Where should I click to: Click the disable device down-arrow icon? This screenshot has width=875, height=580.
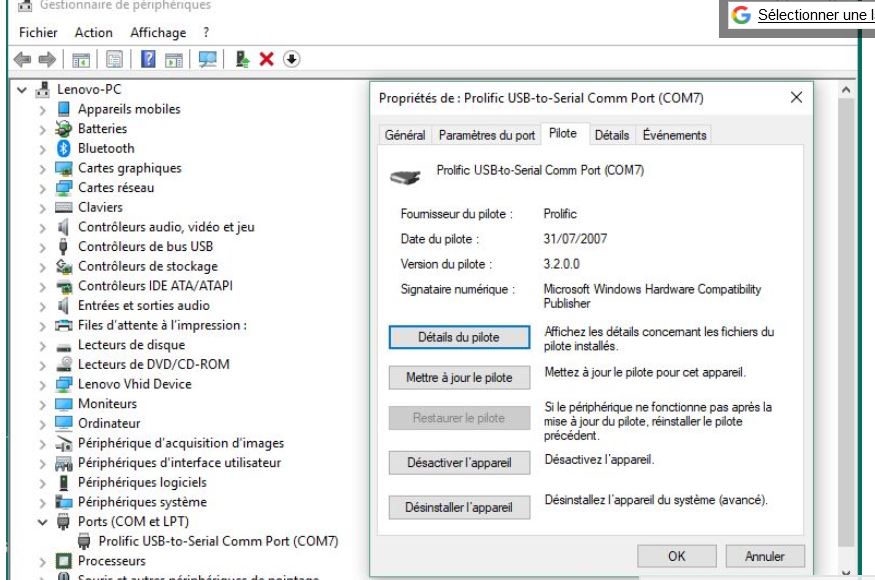pyautogui.click(x=291, y=59)
